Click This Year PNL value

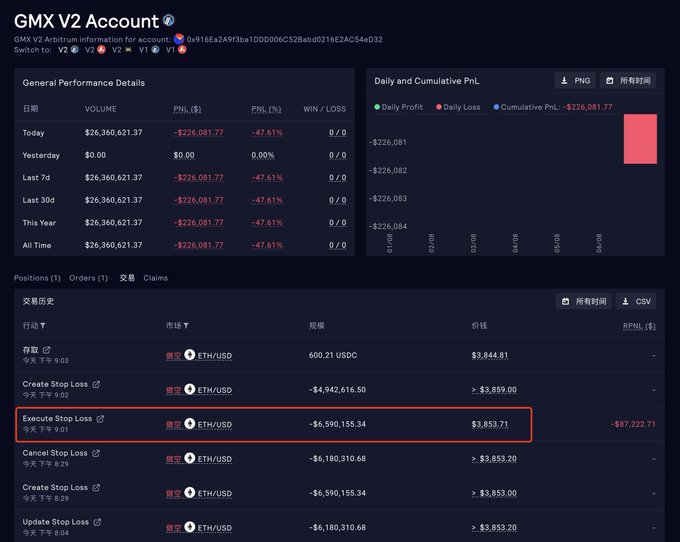coord(199,222)
